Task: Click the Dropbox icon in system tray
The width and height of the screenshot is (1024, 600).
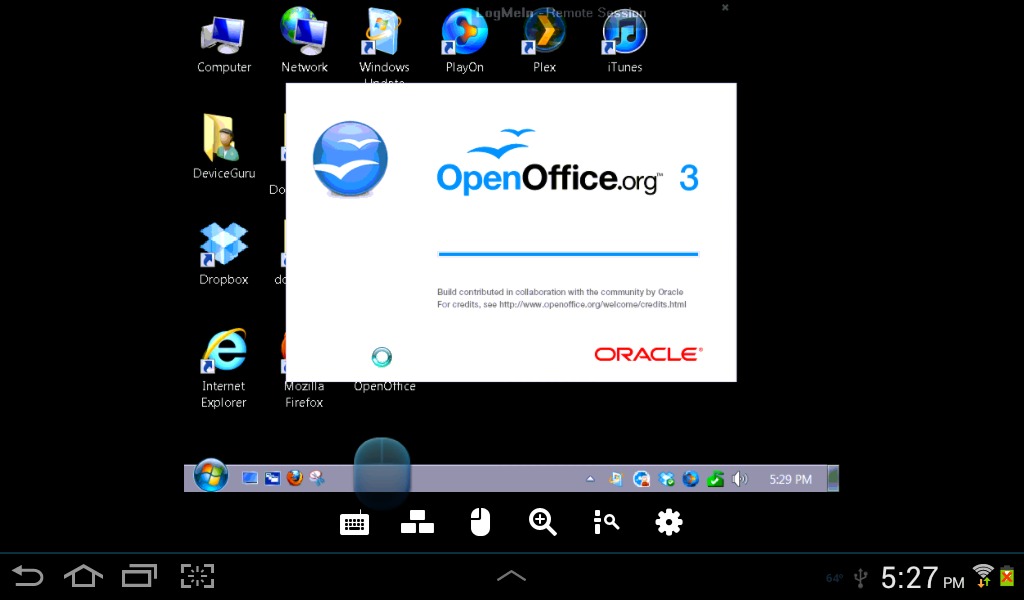Action: tap(666, 479)
